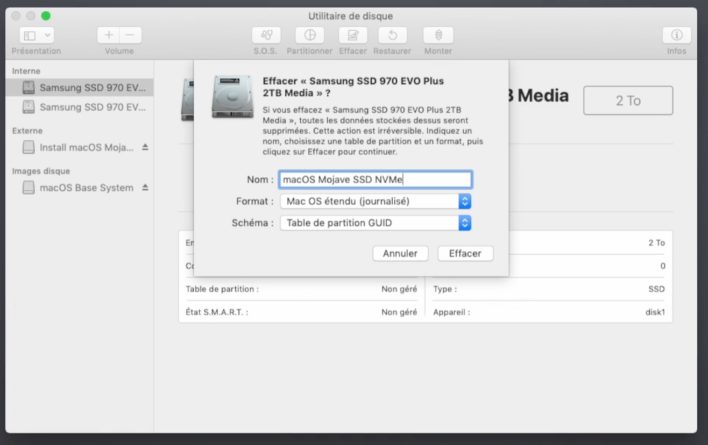
Task: Click the 2 To capacity box
Action: click(x=628, y=101)
